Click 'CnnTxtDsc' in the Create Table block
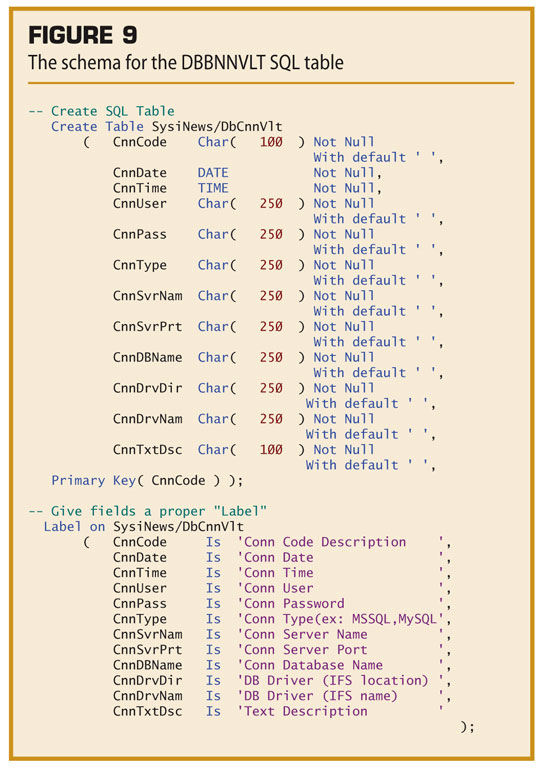The height and width of the screenshot is (770, 542). pos(147,450)
